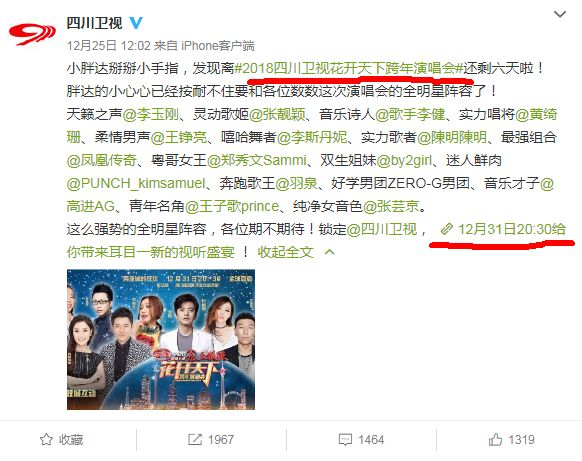Open mention @李玉刚
Screen dimensions: 582x461
pos(151,114)
